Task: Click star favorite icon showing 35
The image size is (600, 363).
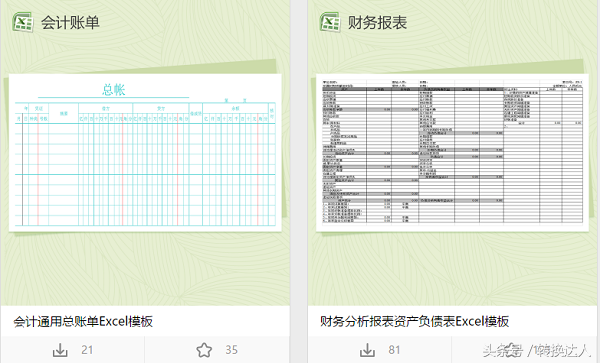Action: point(204,350)
